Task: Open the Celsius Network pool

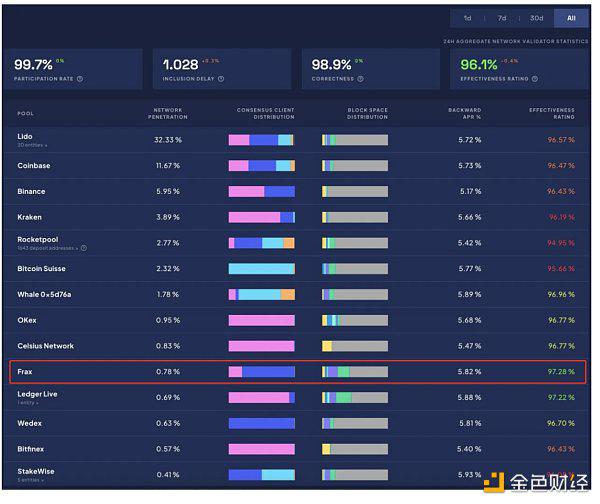Action: pos(45,346)
